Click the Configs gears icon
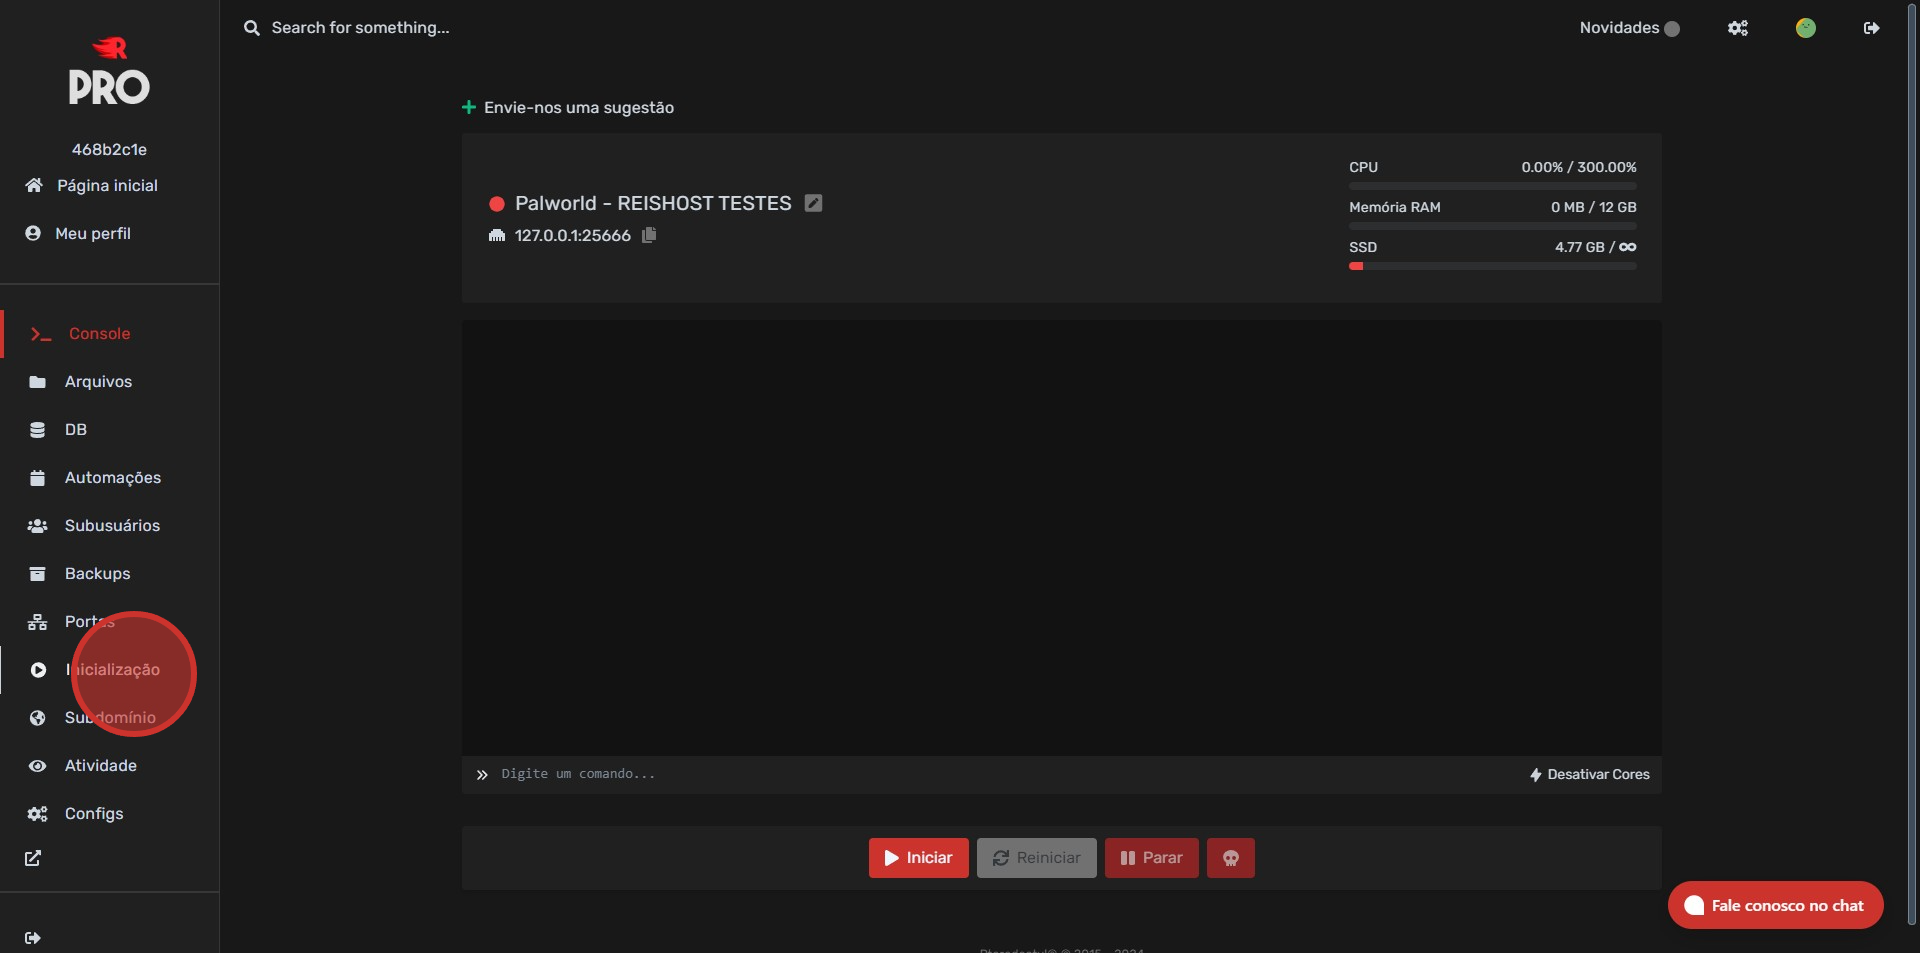This screenshot has width=1920, height=953. (38, 814)
